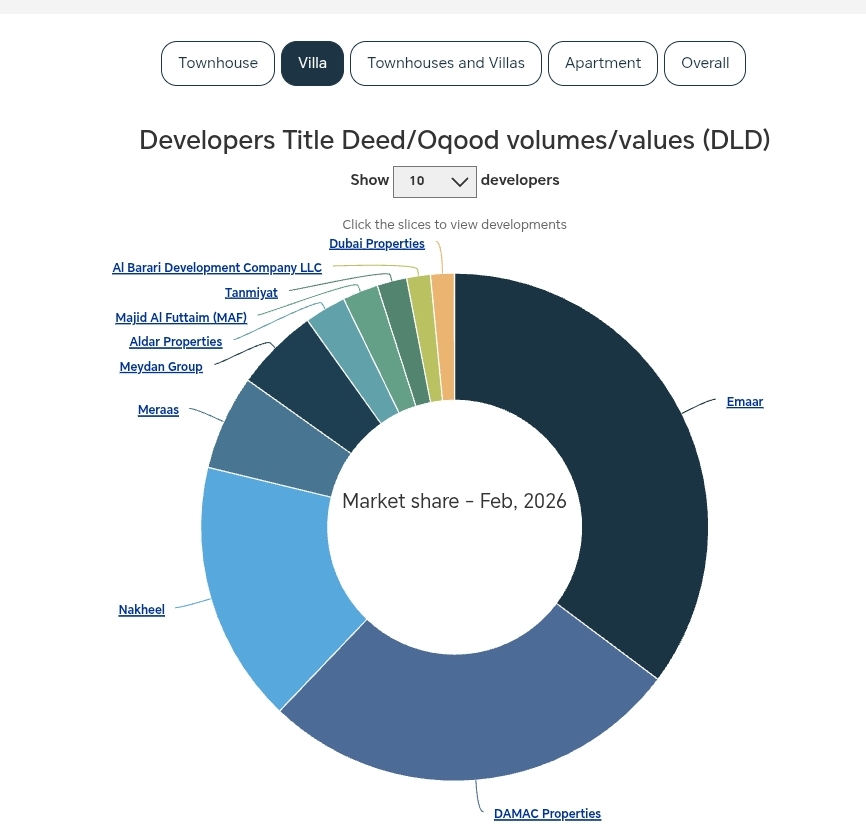
Task: Click the Tanmiyat link
Action: (251, 293)
